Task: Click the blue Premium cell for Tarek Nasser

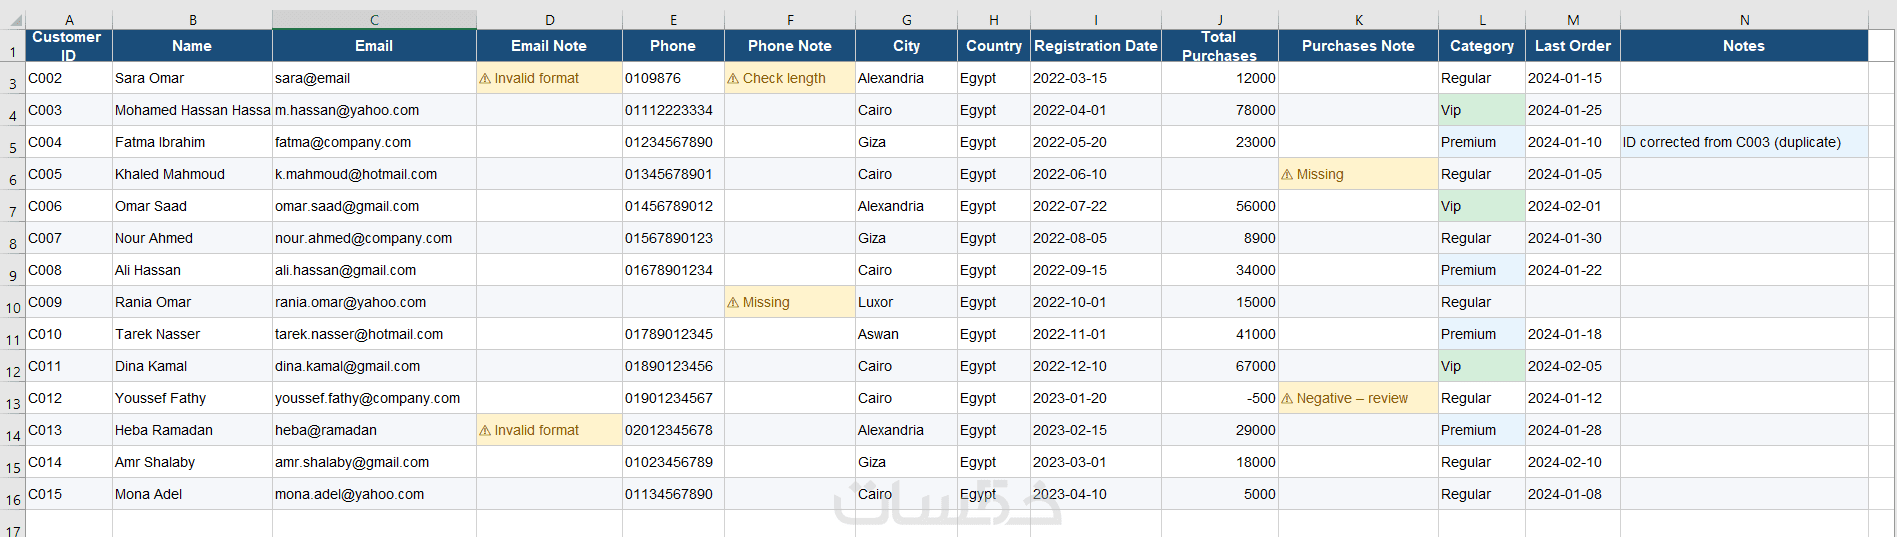Action: (x=1481, y=334)
